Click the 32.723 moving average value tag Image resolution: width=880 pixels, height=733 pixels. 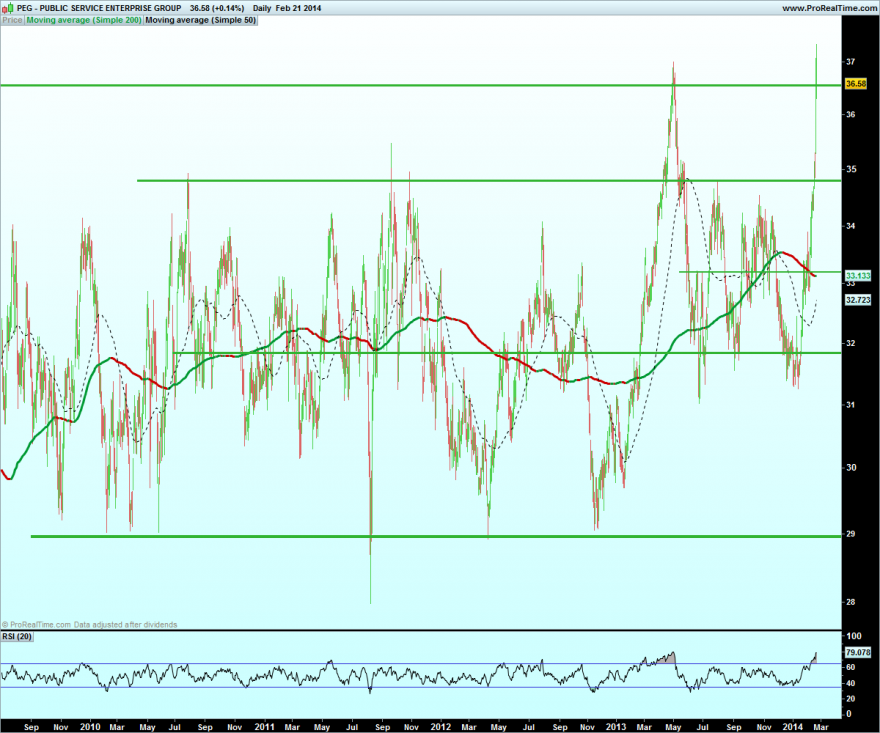[858, 300]
